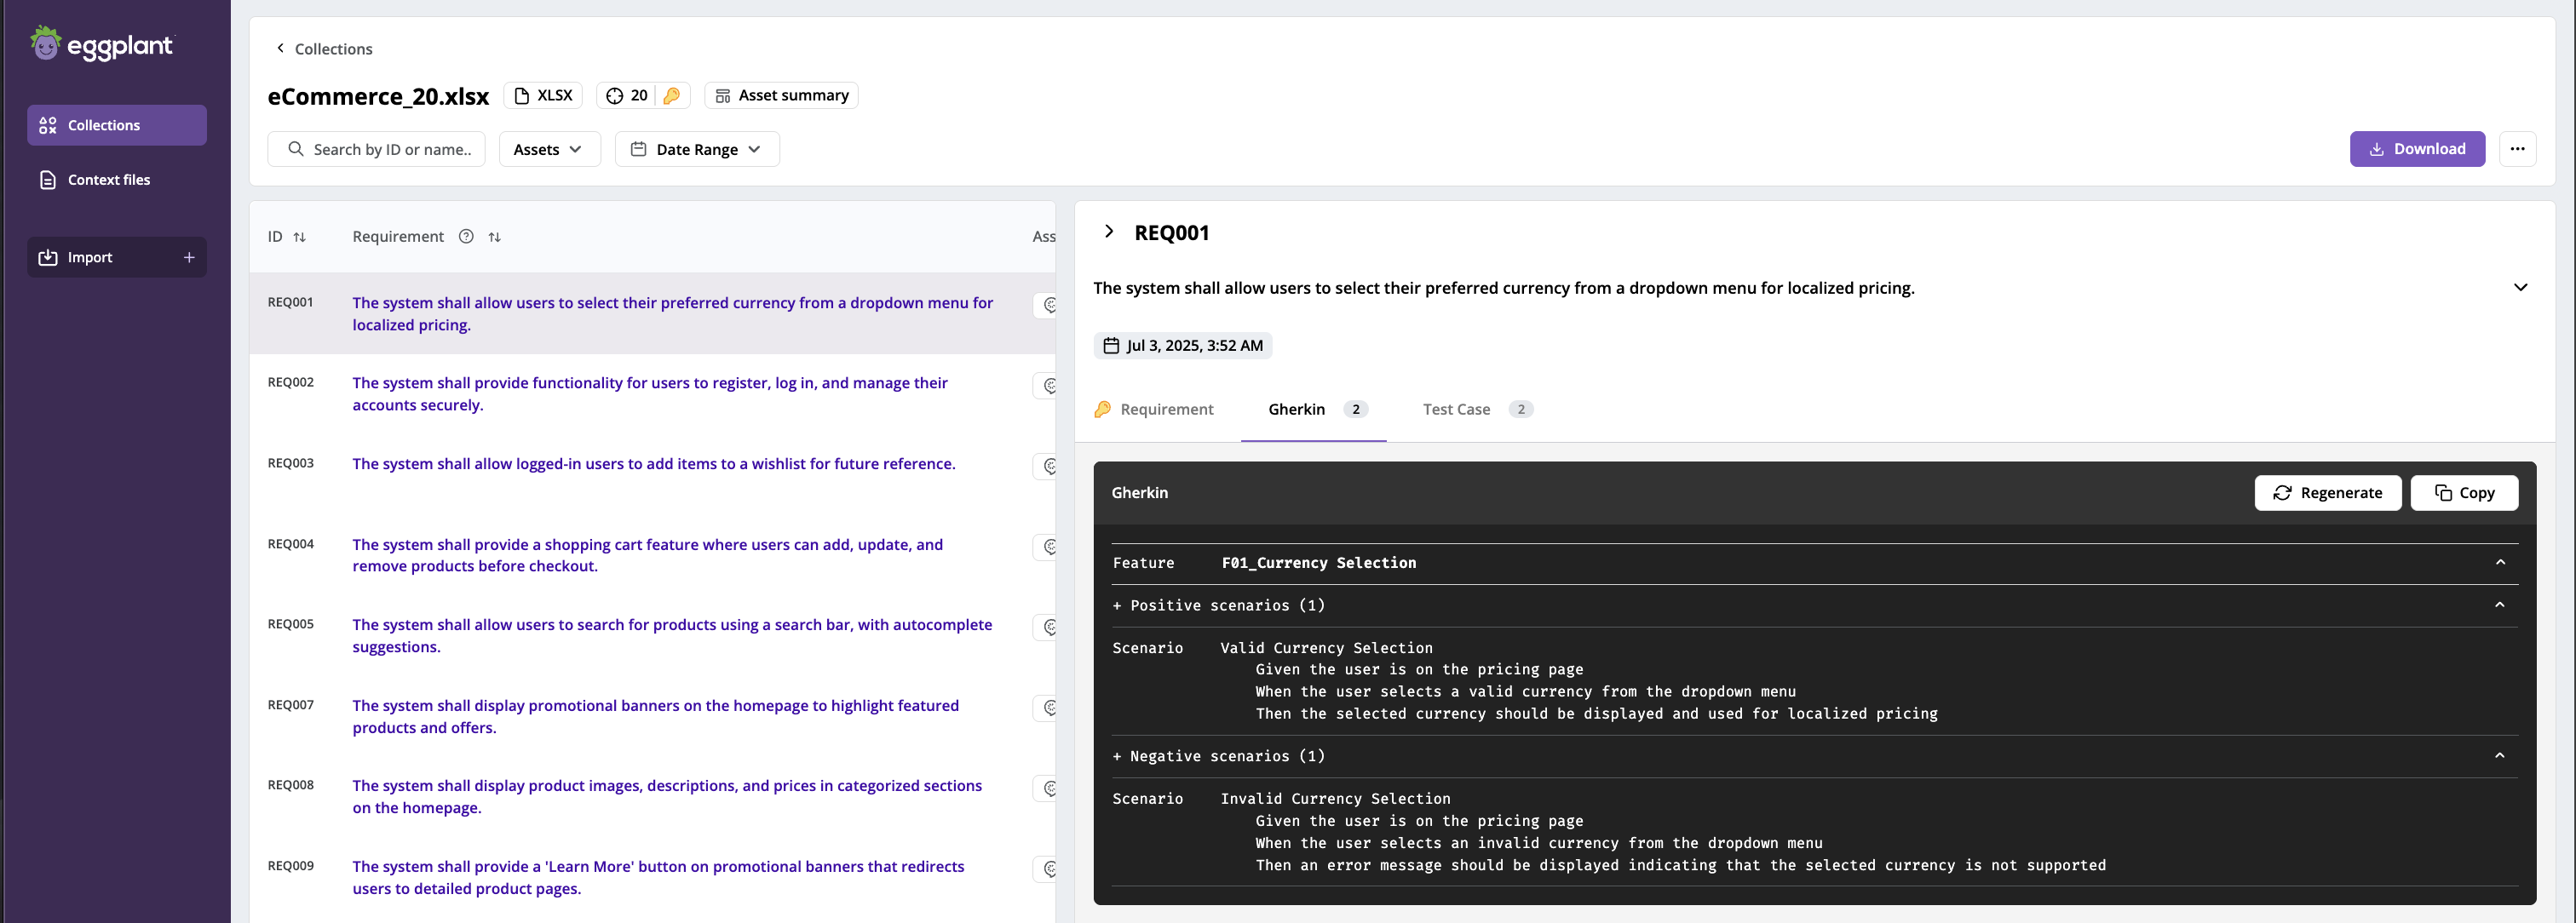
Task: Select requirement REQ001 currency text
Action: click(x=672, y=314)
